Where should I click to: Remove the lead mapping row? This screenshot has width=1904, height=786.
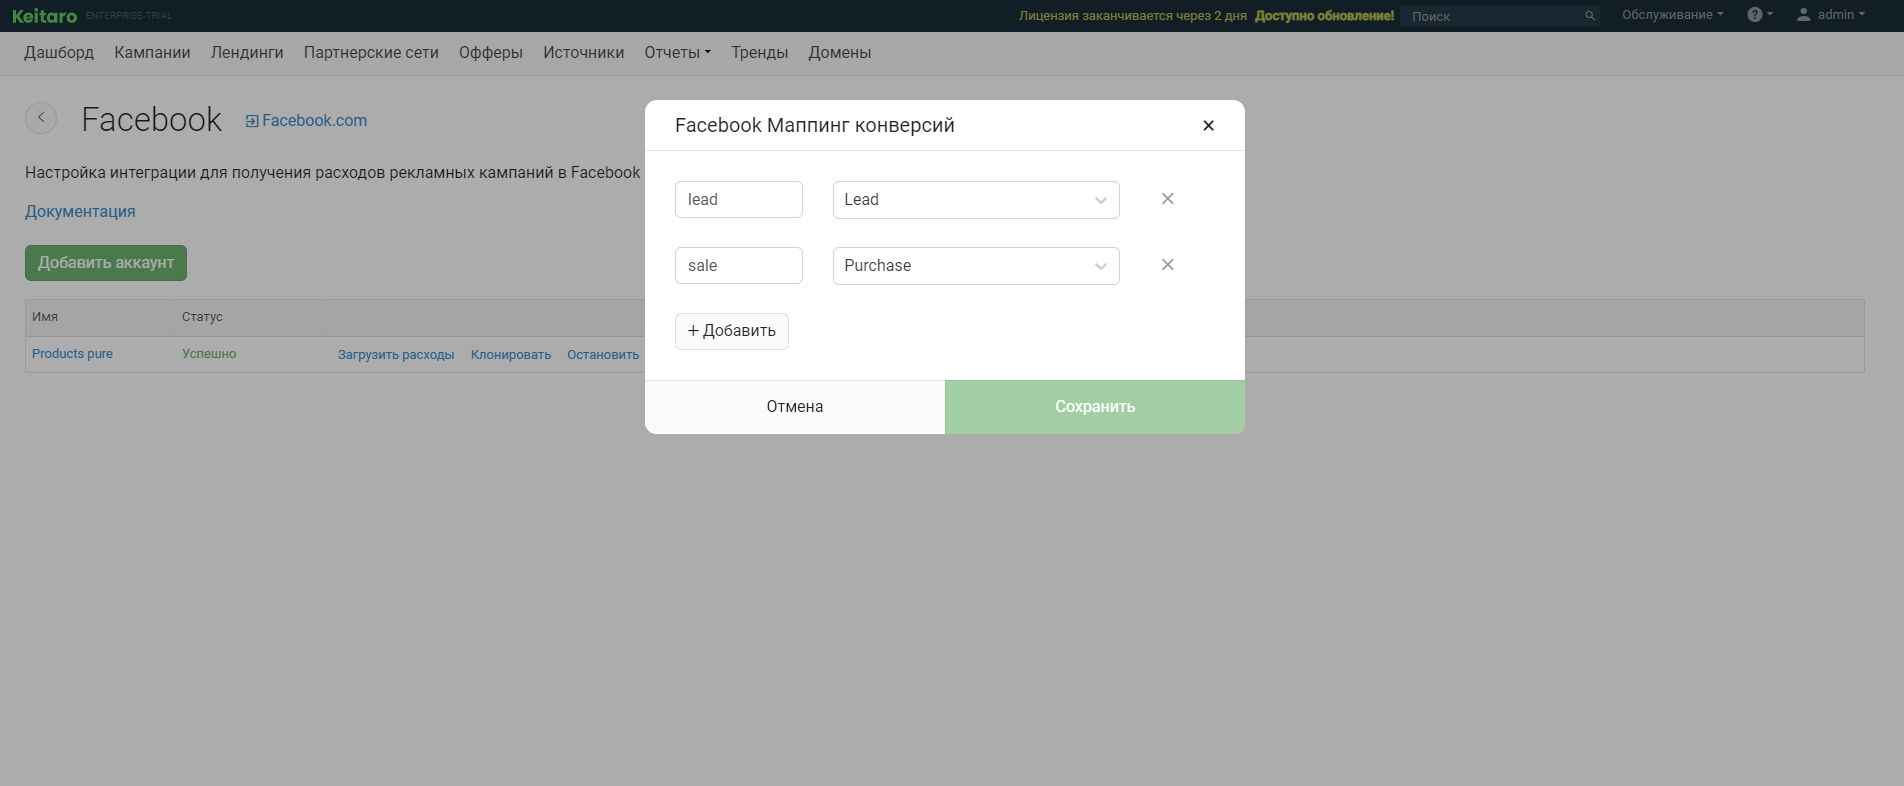[1167, 199]
